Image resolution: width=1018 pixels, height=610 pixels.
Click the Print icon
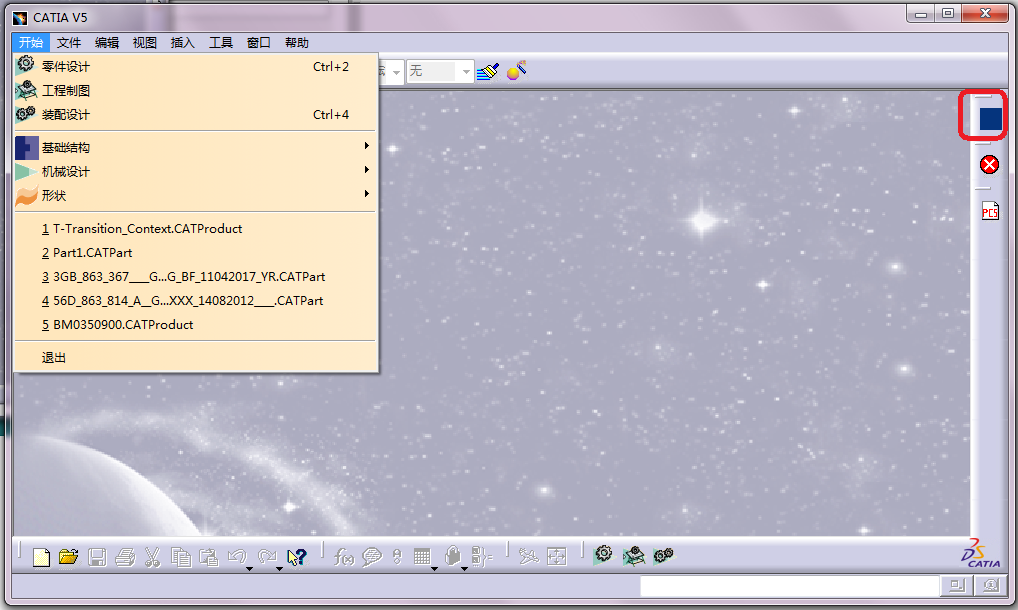pyautogui.click(x=125, y=557)
